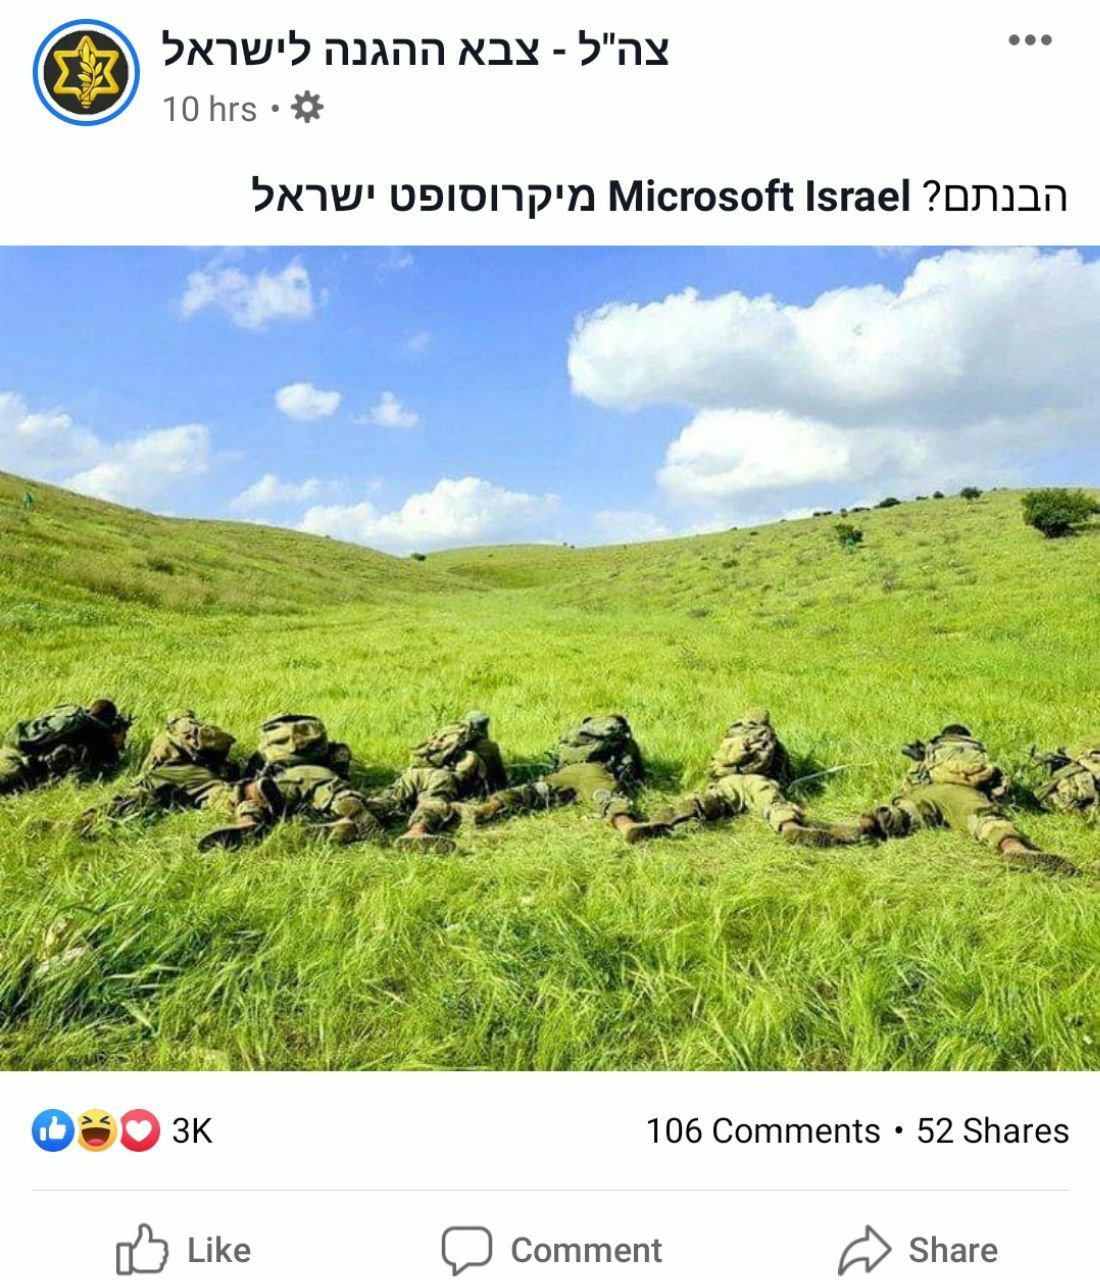Viewport: 1100px width, 1280px height.
Task: Visit the צה"ל - צבא ההגנה לישראל page name
Action: (416, 49)
